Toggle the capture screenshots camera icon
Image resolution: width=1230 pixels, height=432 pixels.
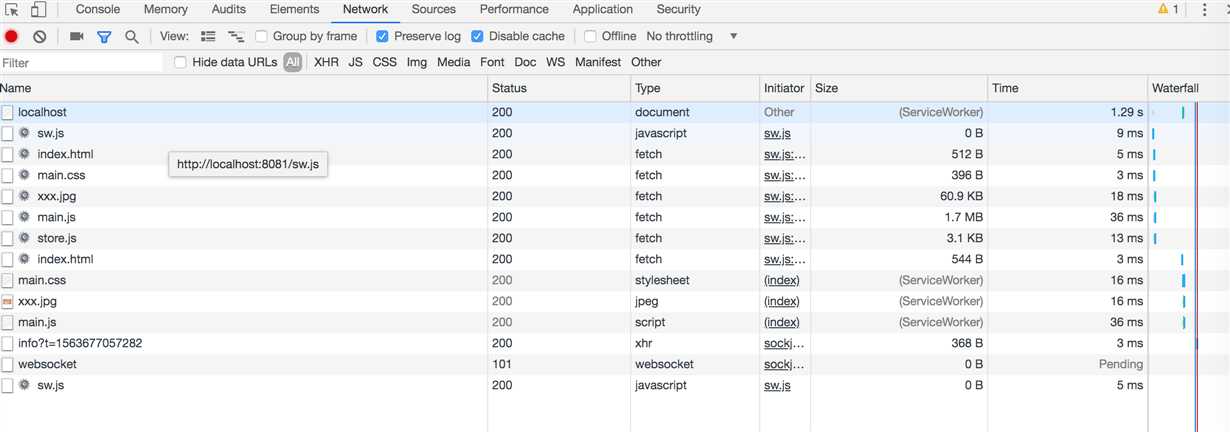pos(76,36)
